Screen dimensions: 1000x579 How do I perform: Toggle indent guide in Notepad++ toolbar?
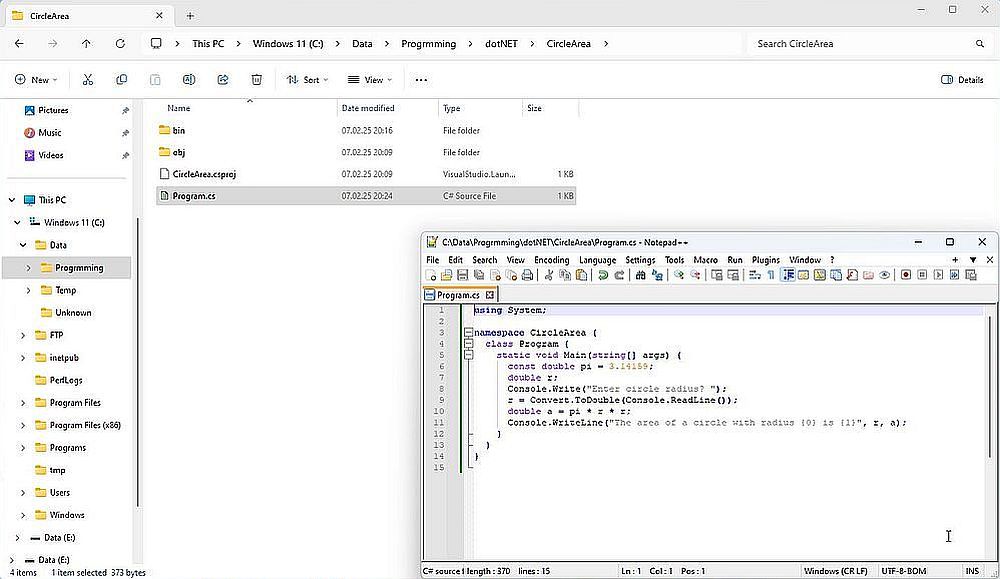(788, 275)
